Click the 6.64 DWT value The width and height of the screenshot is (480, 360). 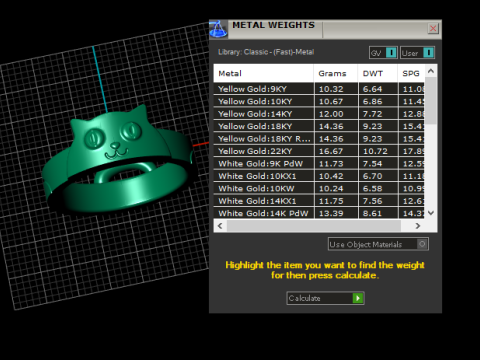tap(372, 89)
